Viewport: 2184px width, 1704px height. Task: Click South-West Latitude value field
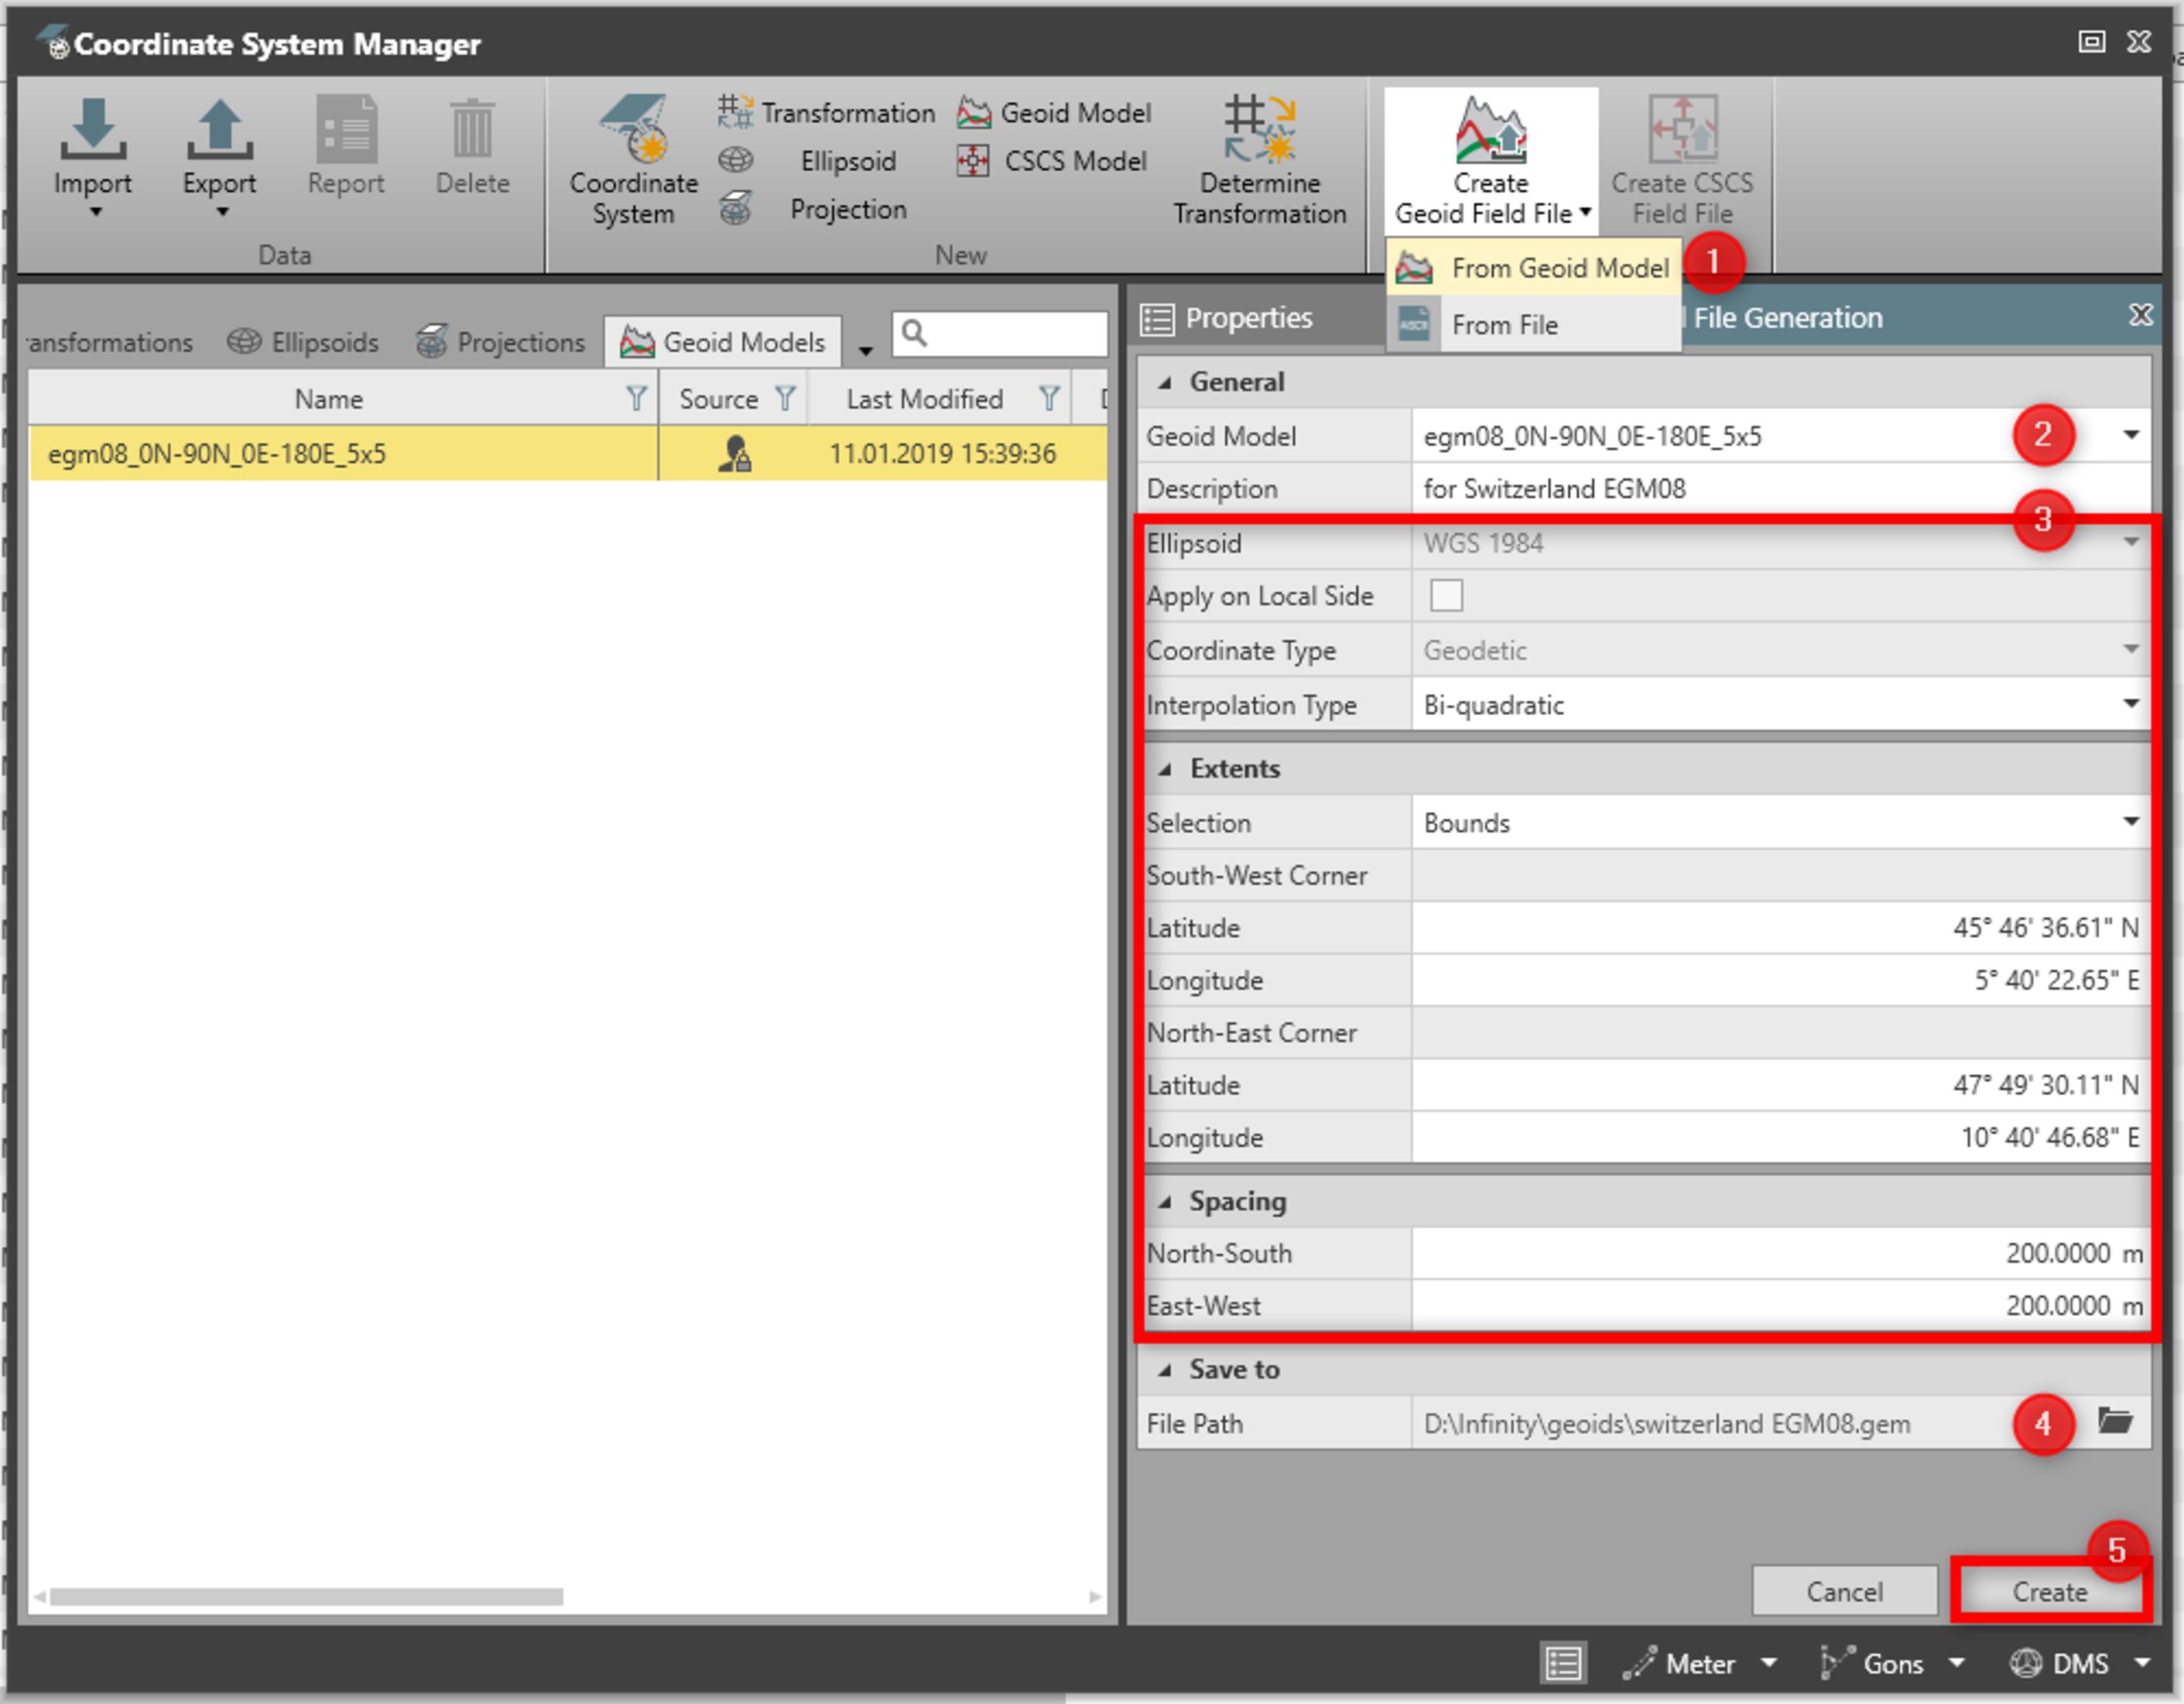pos(1780,927)
